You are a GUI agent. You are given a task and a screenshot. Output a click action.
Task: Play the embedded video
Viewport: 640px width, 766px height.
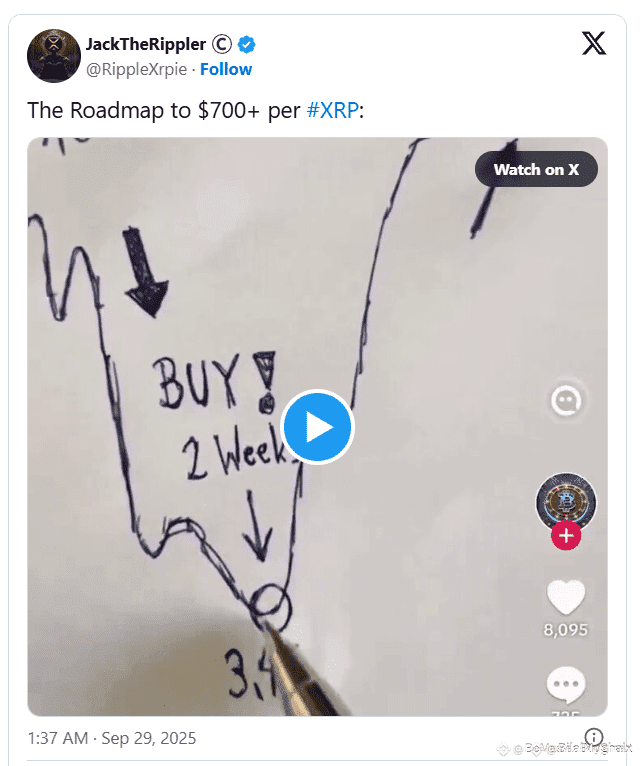coord(318,426)
